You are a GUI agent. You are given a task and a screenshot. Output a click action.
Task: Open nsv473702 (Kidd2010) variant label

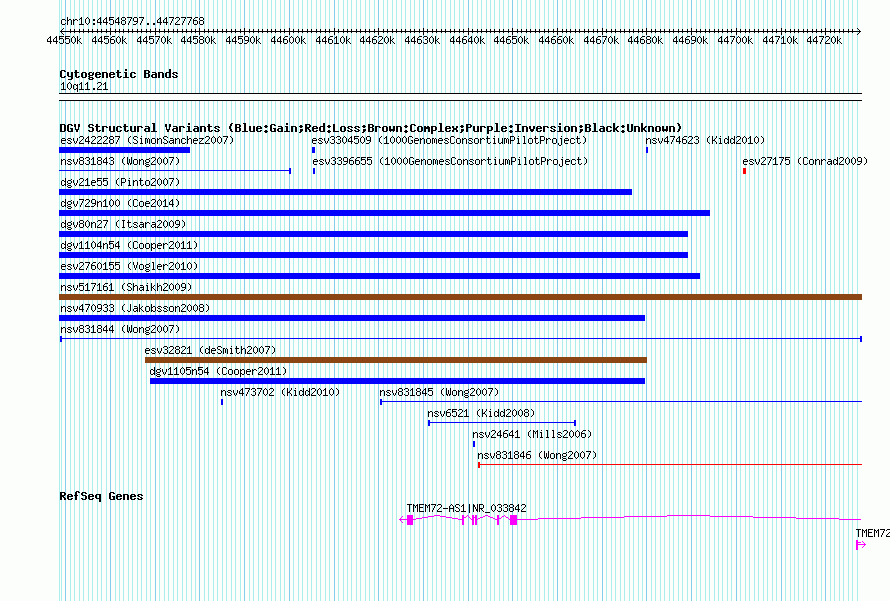(x=280, y=392)
